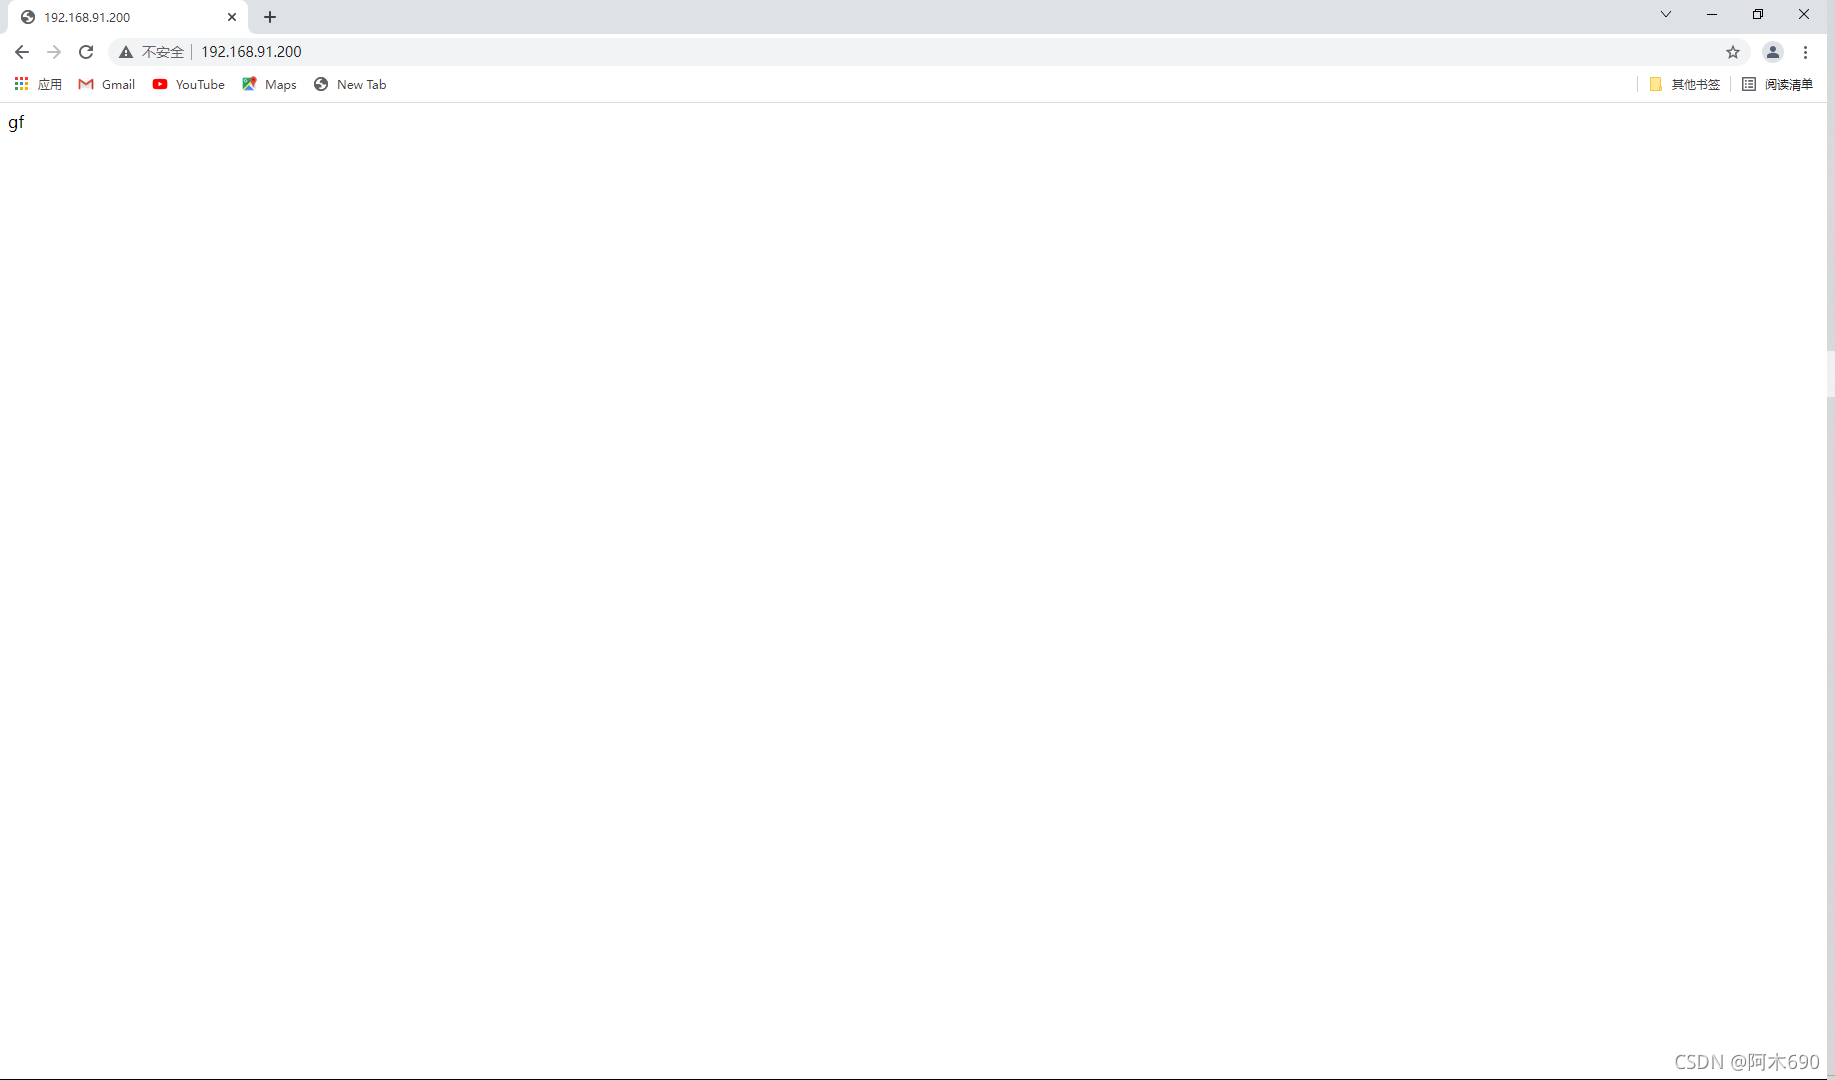The height and width of the screenshot is (1080, 1835).
Task: Open Other bookmarks folder
Action: coord(1685,84)
